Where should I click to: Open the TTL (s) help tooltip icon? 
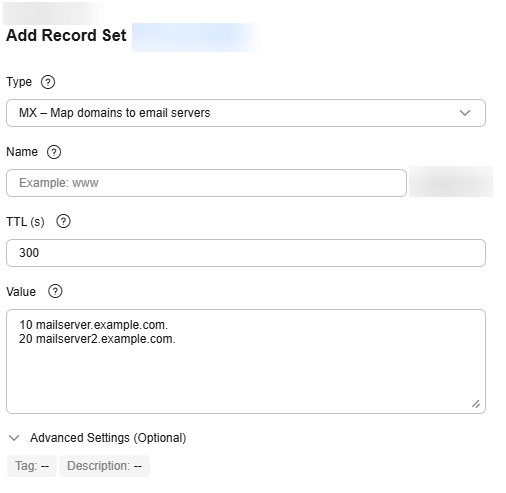pyautogui.click(x=63, y=221)
